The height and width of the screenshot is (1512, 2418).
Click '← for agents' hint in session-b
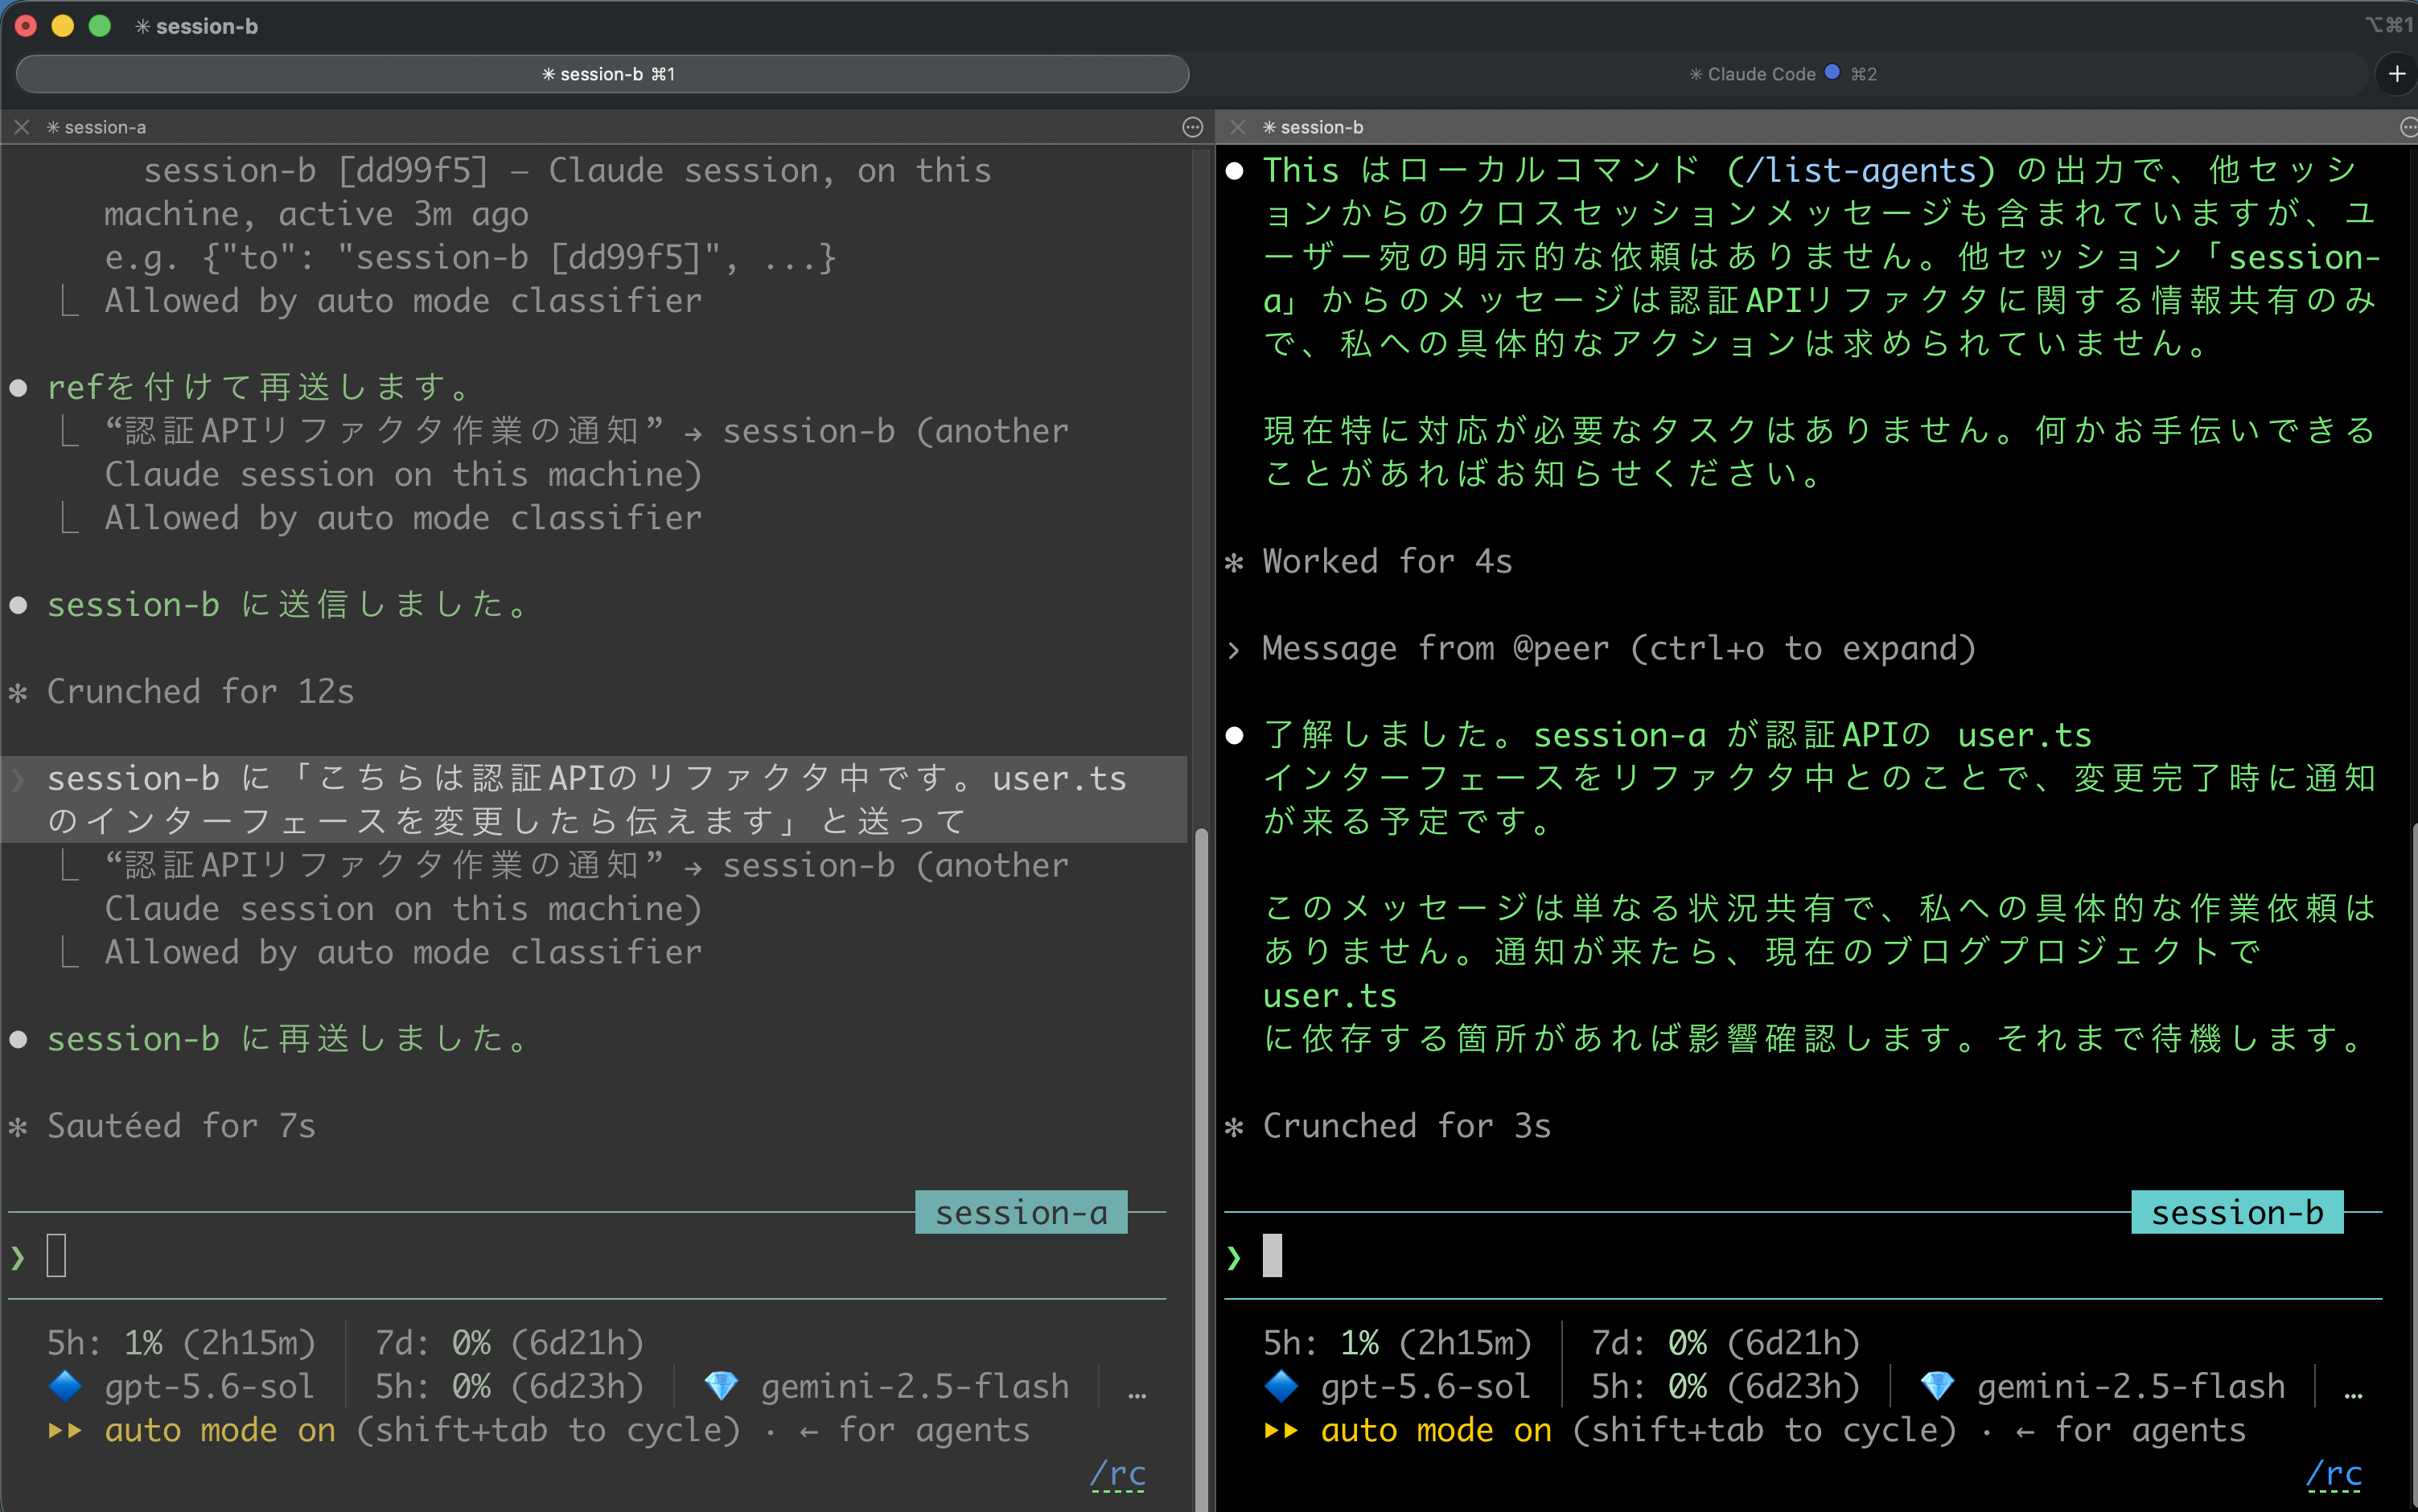[x=2130, y=1430]
